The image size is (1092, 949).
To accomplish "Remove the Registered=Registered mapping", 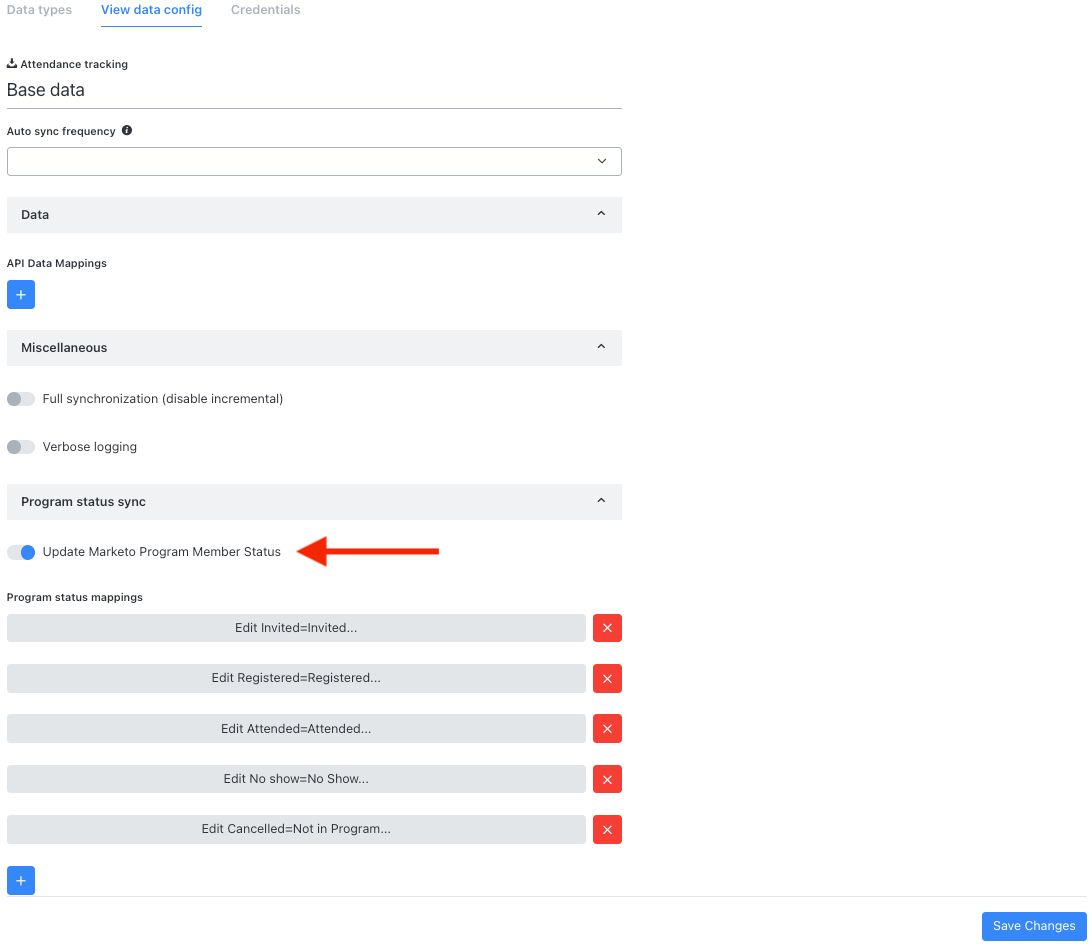I will point(607,678).
